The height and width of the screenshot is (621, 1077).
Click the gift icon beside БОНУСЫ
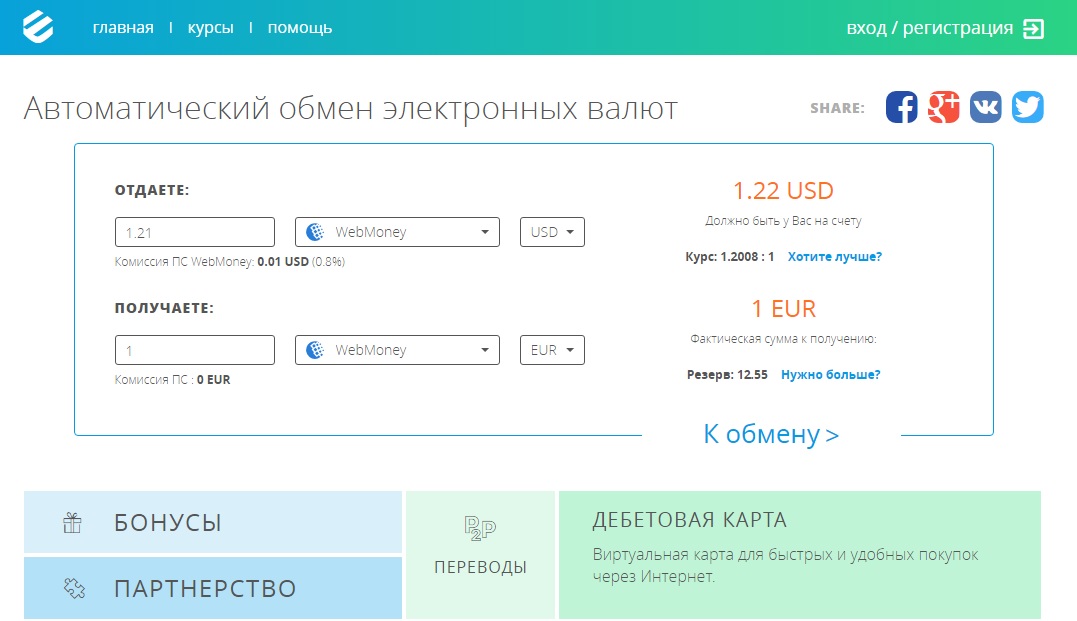pos(72,523)
